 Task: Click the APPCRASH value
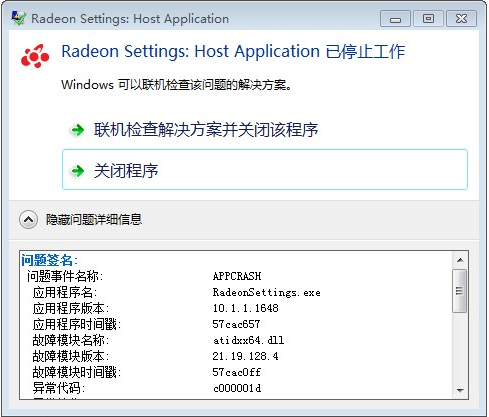click(x=237, y=276)
